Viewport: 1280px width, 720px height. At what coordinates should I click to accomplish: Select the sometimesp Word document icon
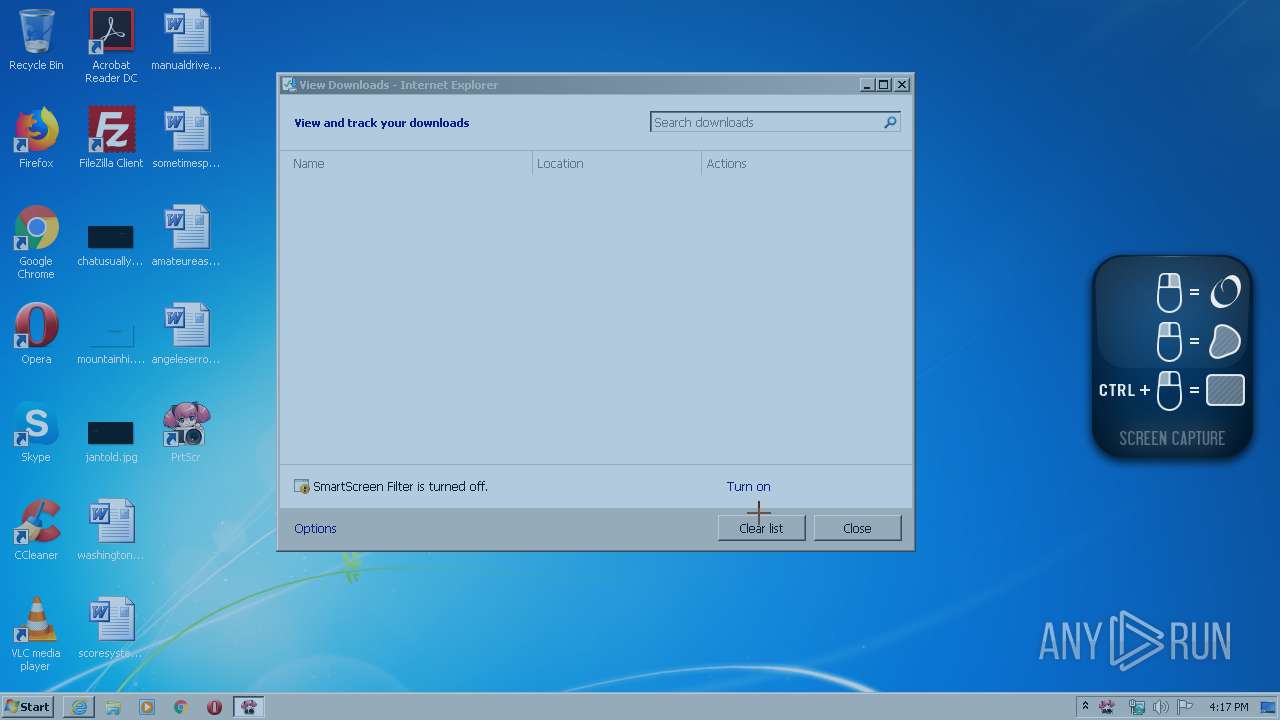coord(186,138)
